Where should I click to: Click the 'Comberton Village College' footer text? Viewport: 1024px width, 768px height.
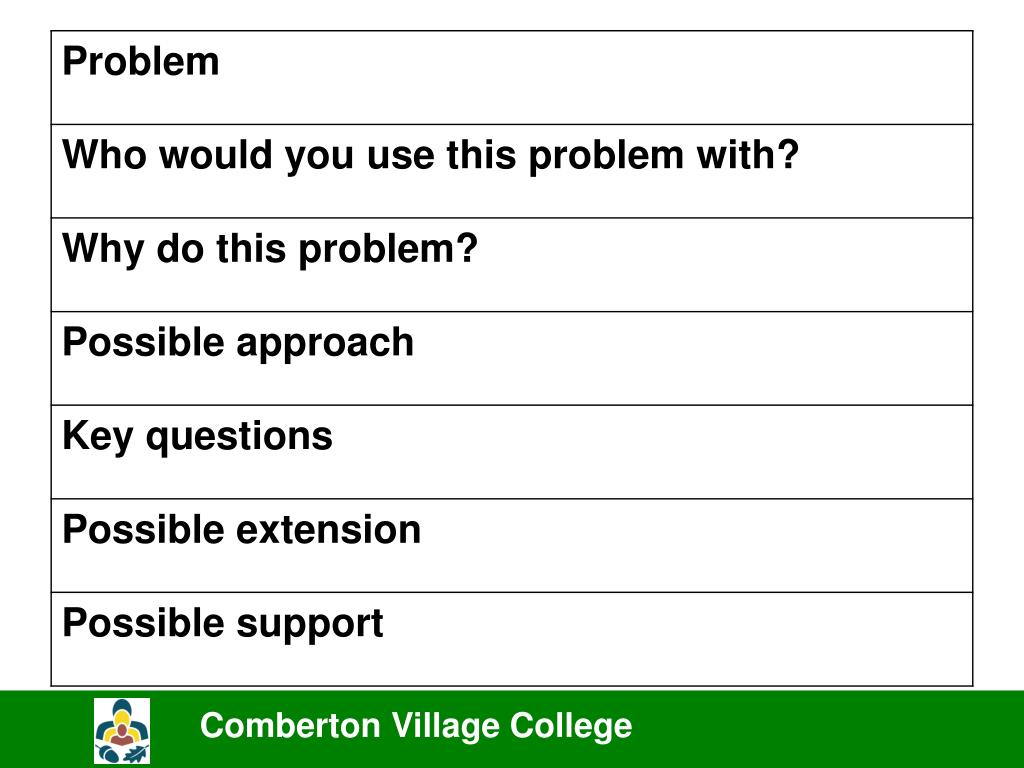click(x=416, y=726)
